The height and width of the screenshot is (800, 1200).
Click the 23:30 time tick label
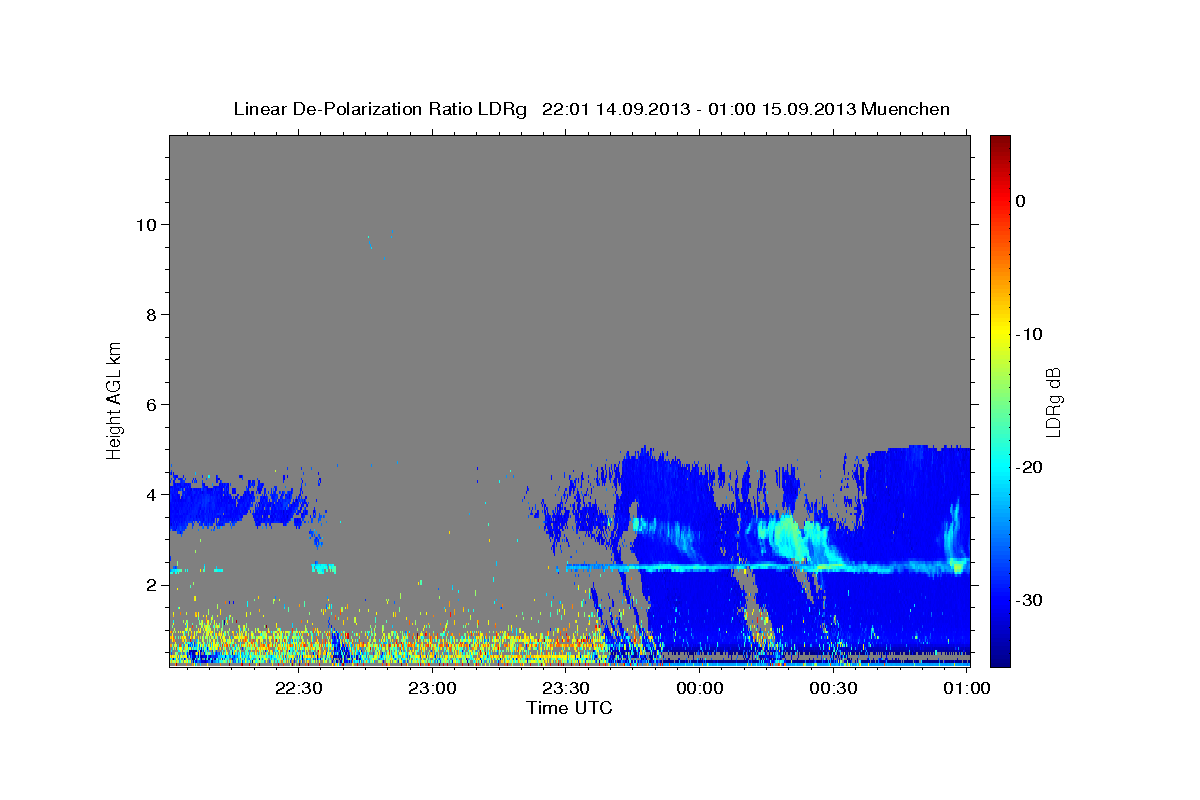tap(566, 689)
